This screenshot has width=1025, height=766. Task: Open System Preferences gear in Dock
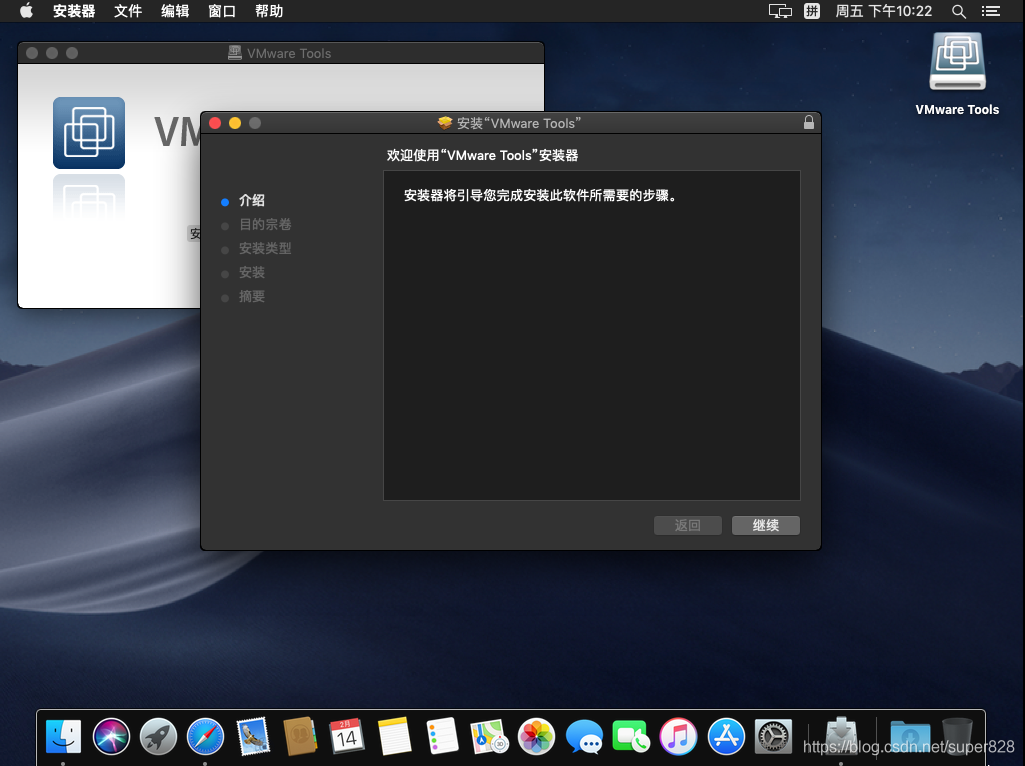pos(773,737)
